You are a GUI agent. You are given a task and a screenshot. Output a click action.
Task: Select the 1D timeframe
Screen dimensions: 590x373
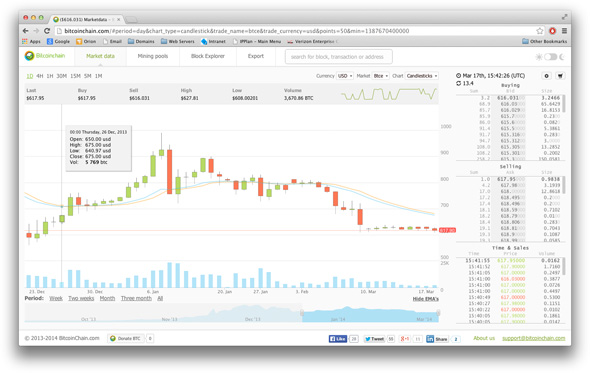tap(30, 76)
